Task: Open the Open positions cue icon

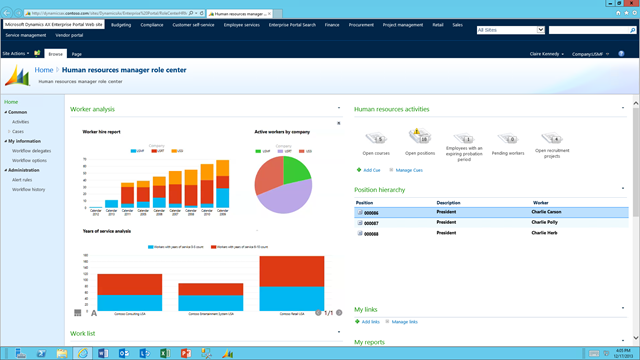Action: coord(420,136)
